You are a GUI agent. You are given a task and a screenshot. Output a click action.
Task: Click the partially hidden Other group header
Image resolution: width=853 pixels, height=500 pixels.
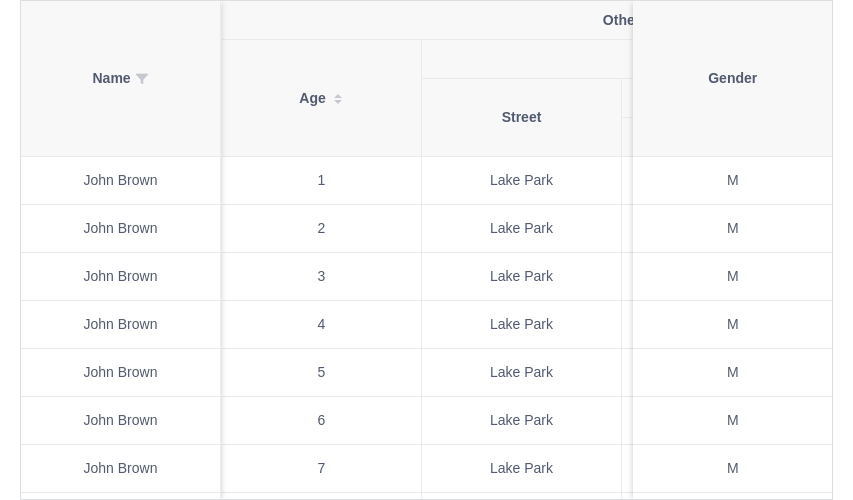click(617, 20)
